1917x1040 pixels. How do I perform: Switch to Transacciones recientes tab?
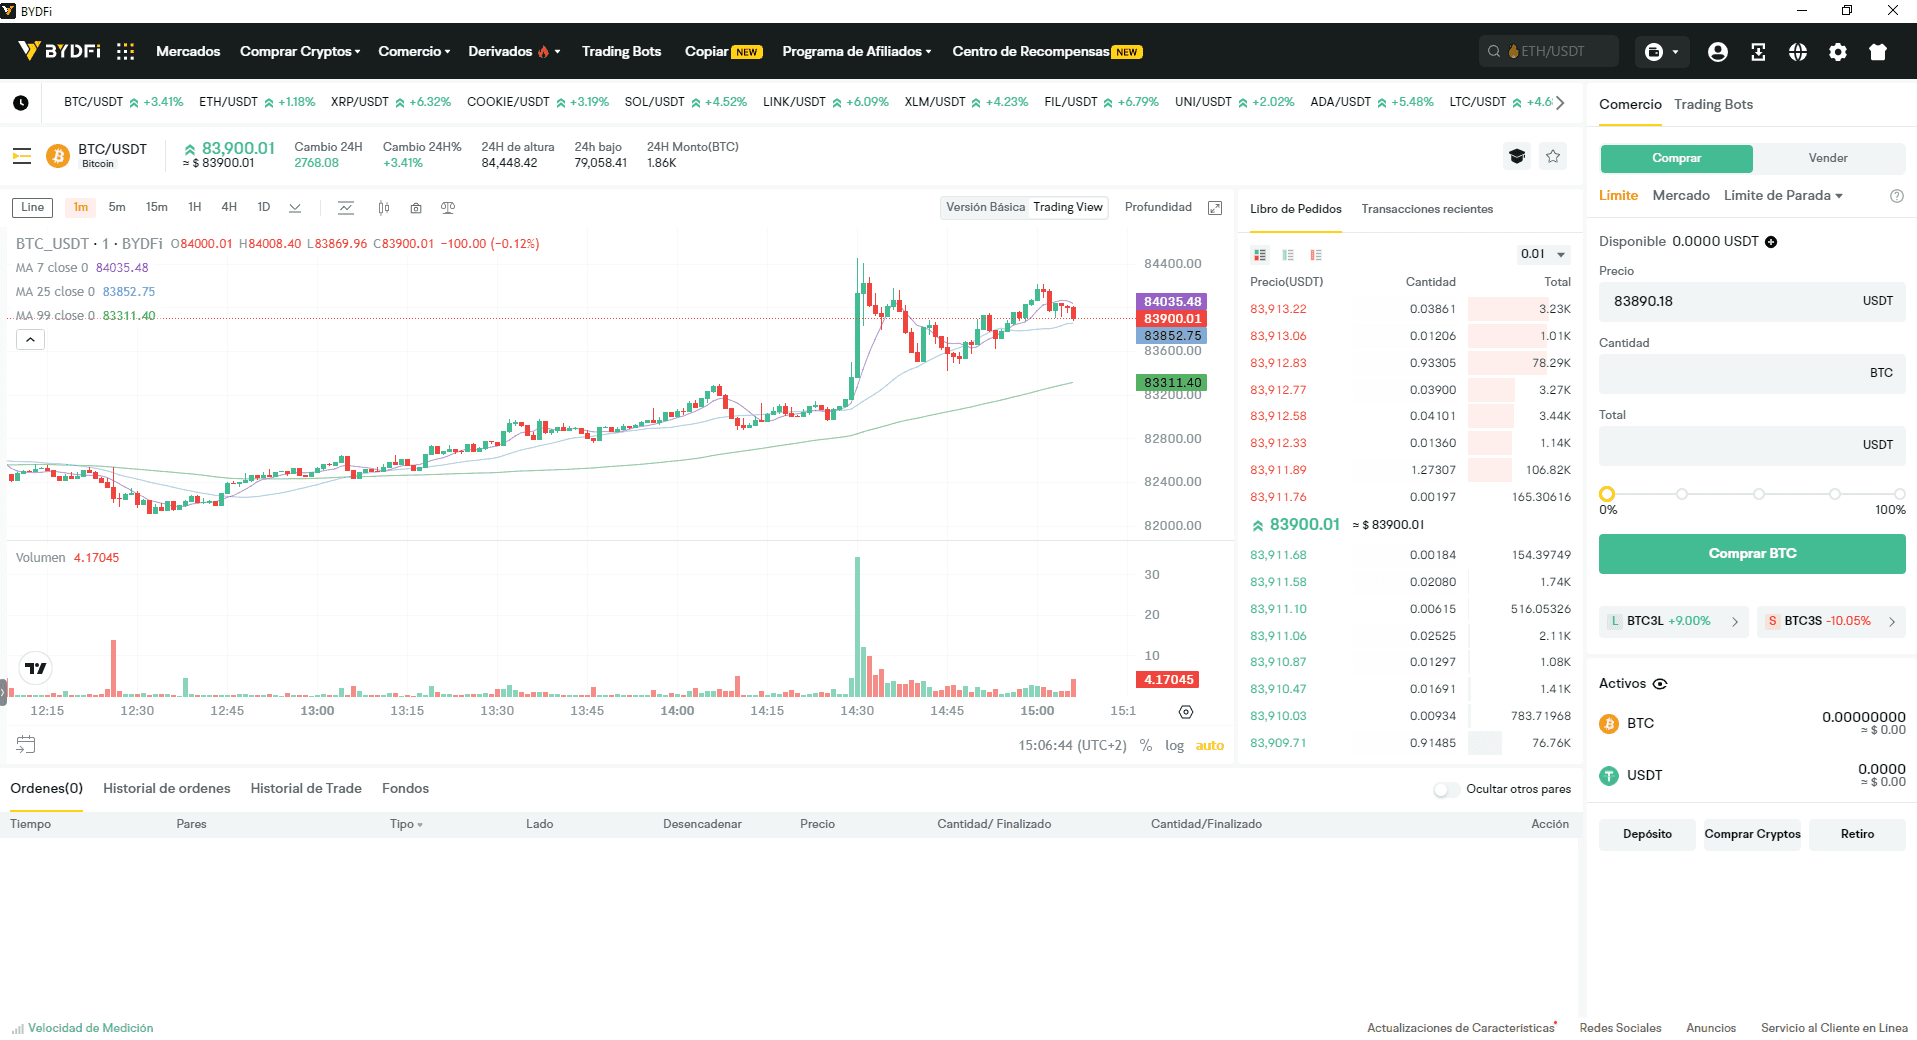[x=1427, y=209]
